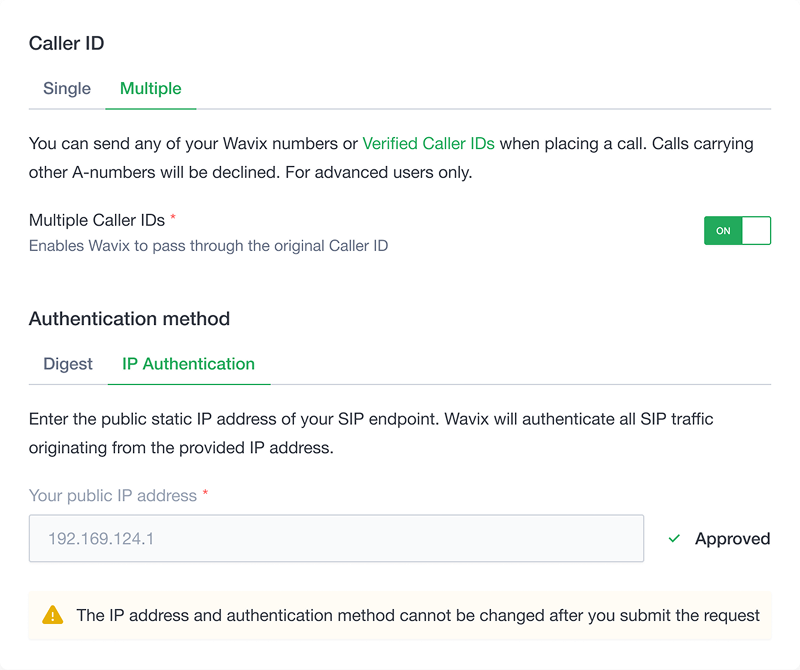Open the Verified Caller IDs link
This screenshot has height=670, width=800.
point(428,144)
